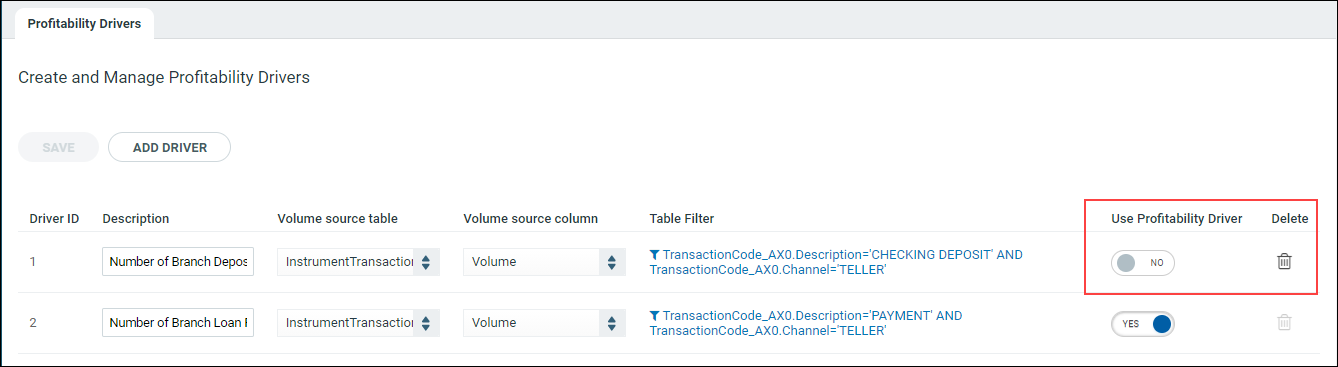Click the Use Profitability Driver column header

tap(1177, 218)
